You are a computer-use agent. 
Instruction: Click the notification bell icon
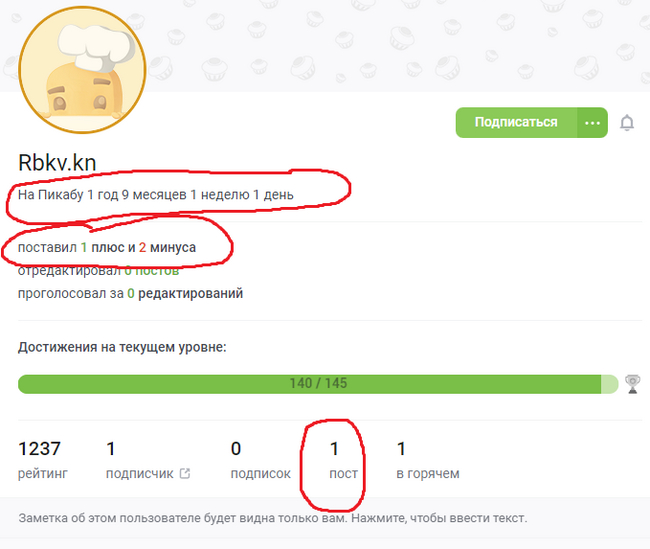tap(627, 123)
